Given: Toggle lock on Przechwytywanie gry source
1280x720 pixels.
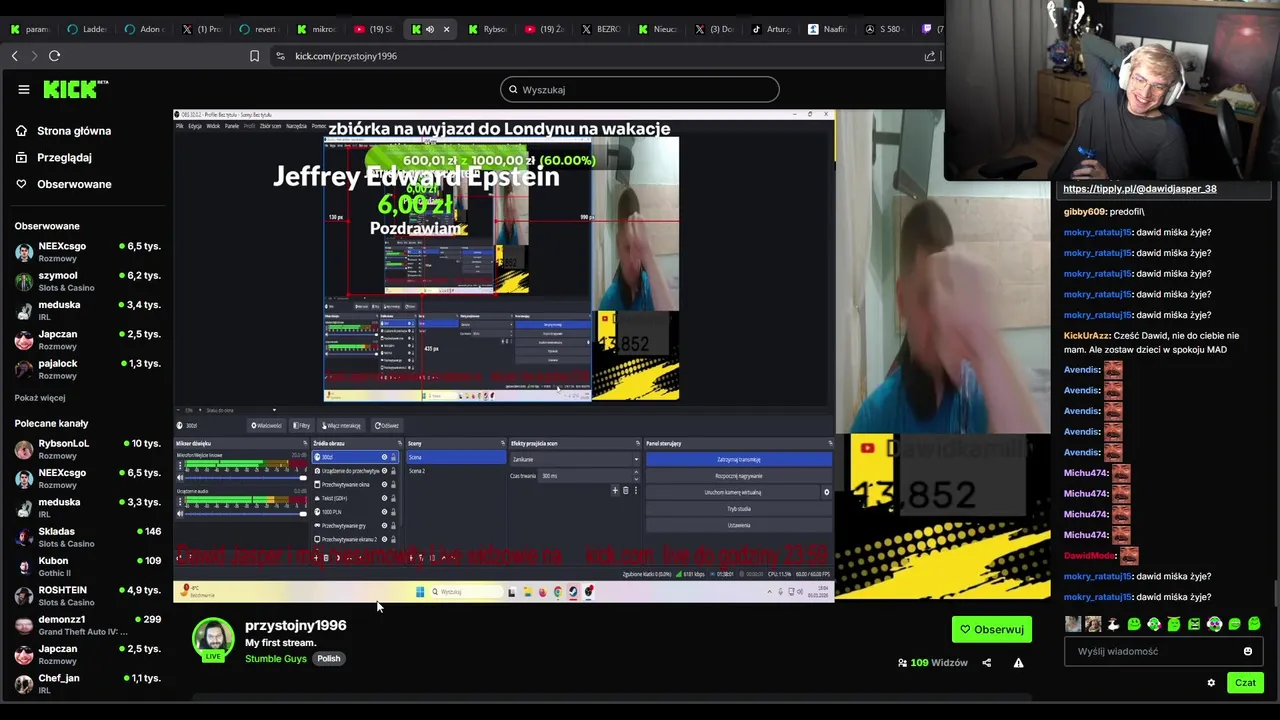Looking at the screenshot, I should click(x=394, y=525).
